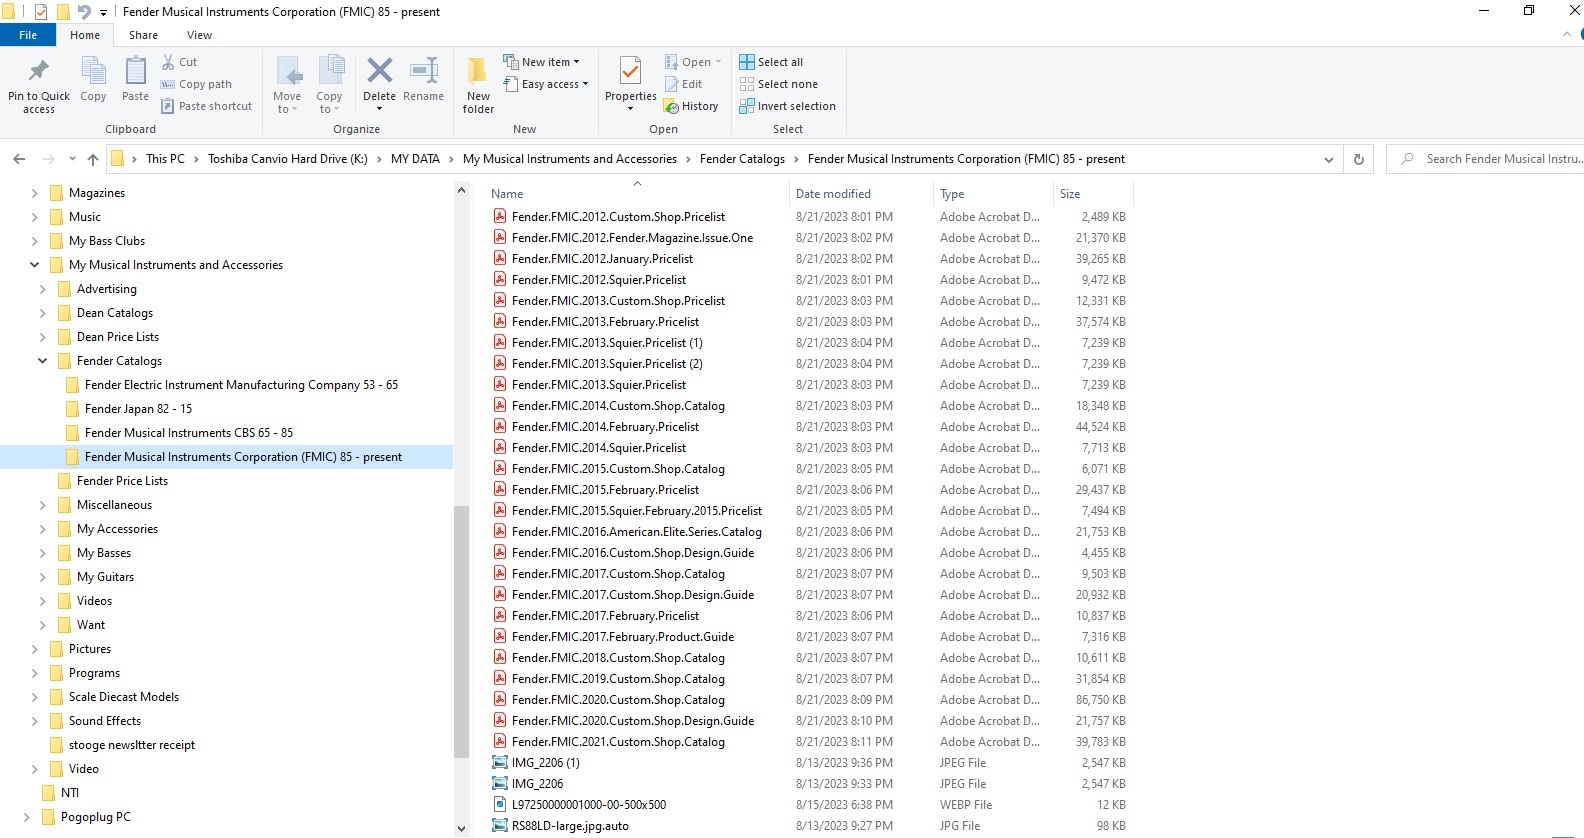Click the properties checkmark icon in title bar
This screenshot has width=1584, height=838.
[41, 12]
